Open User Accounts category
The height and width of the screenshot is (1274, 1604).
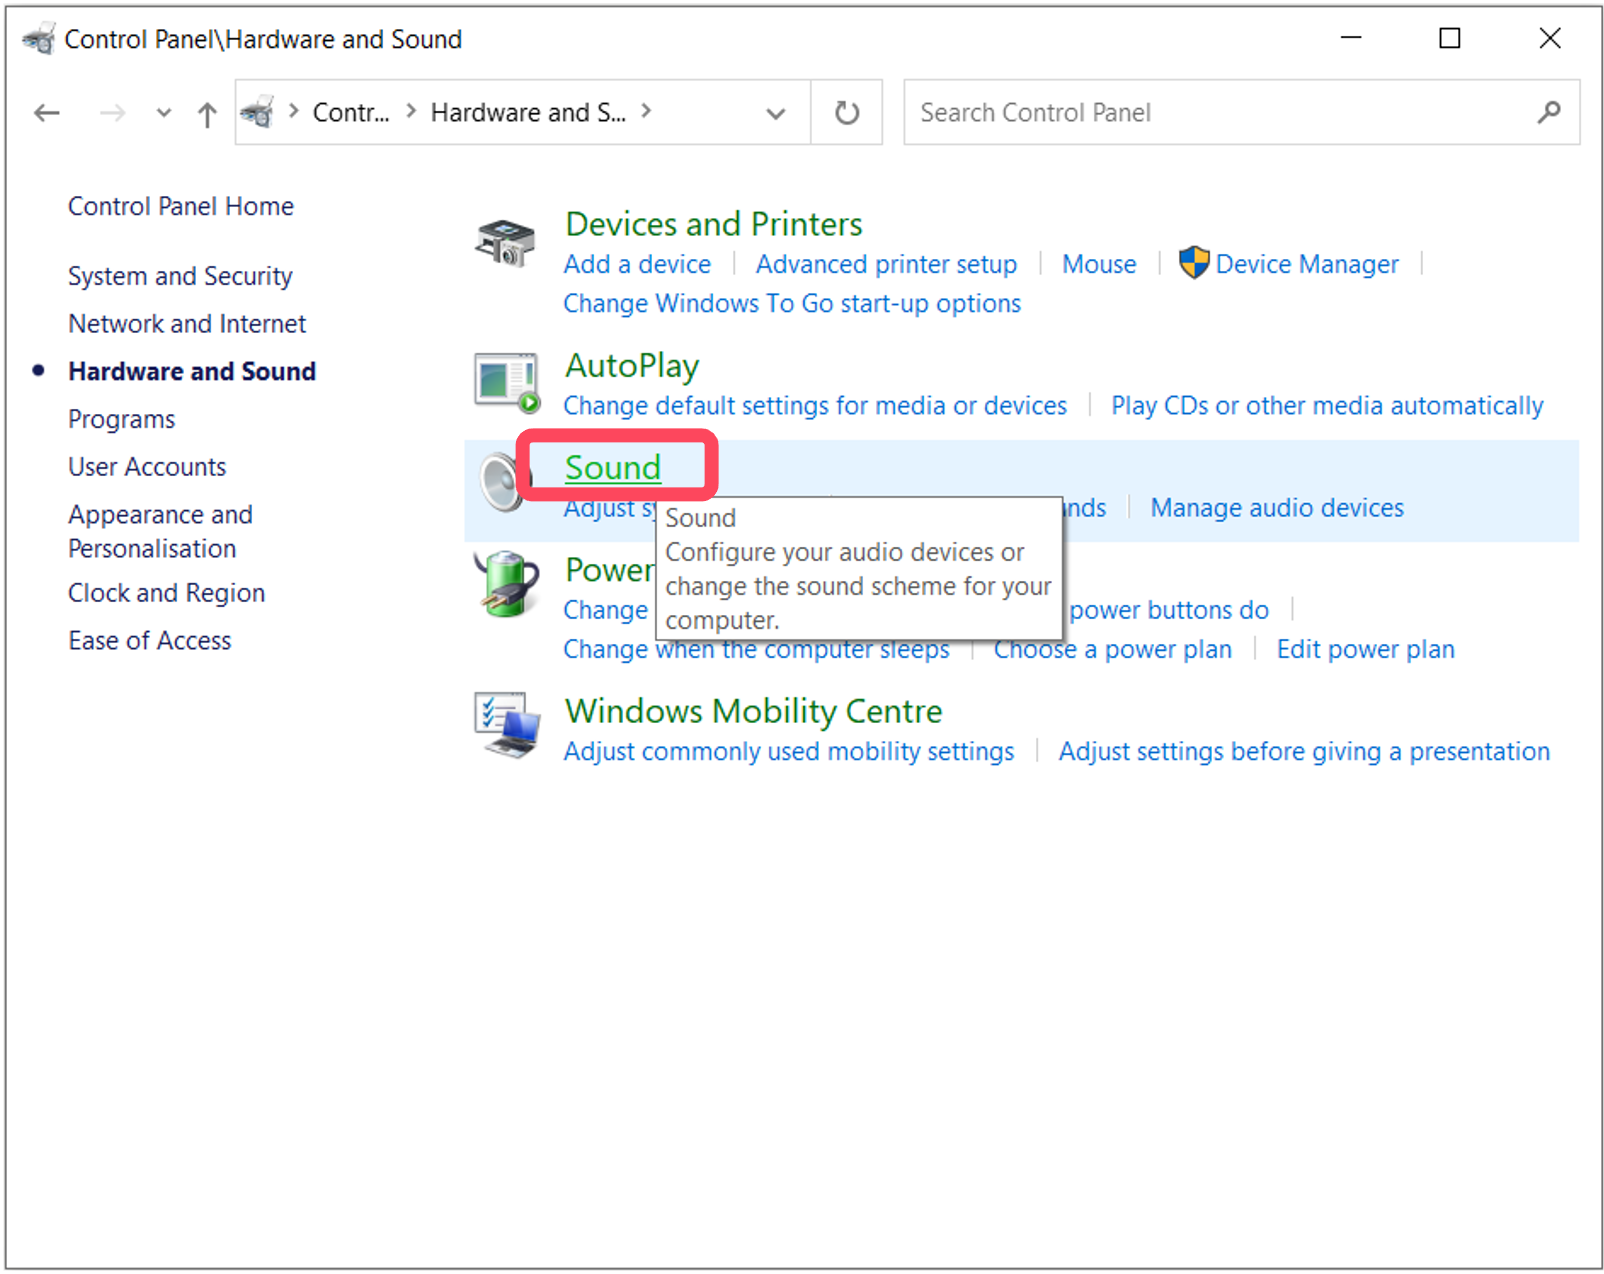click(x=147, y=467)
